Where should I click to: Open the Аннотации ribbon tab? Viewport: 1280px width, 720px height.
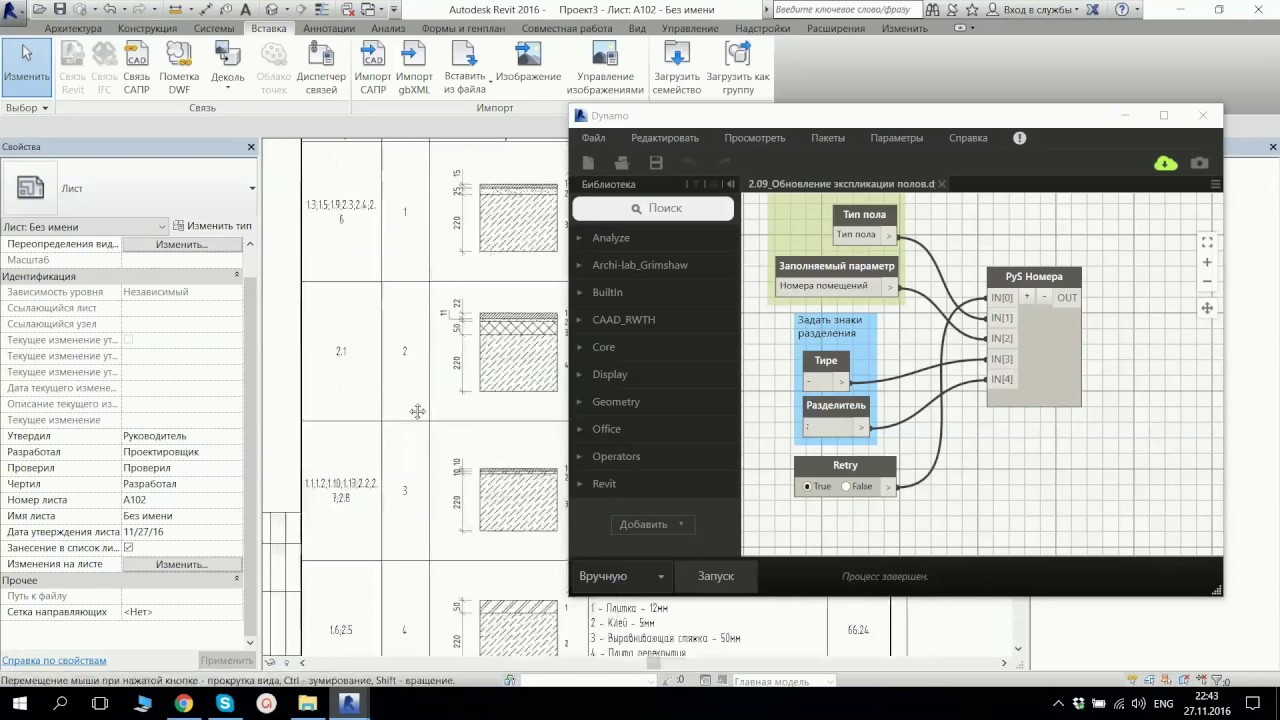click(329, 29)
